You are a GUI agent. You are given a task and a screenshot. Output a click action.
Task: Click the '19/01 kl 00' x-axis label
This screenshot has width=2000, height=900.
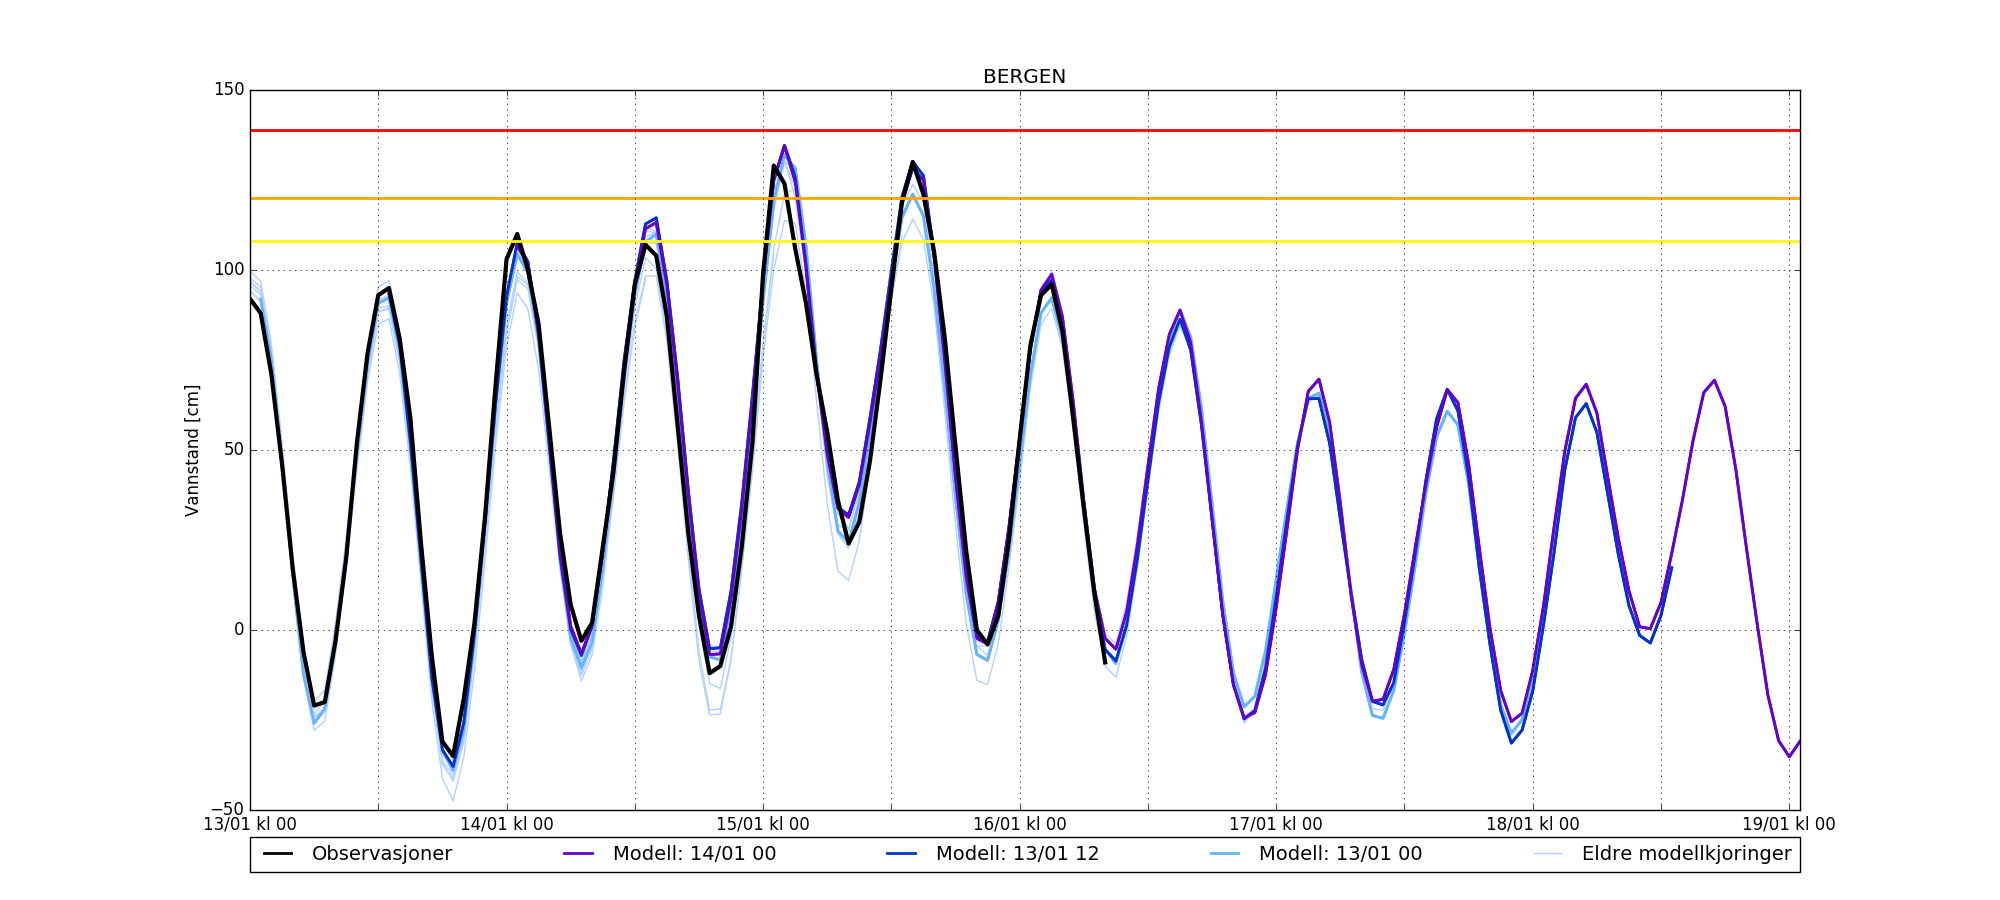1788,824
